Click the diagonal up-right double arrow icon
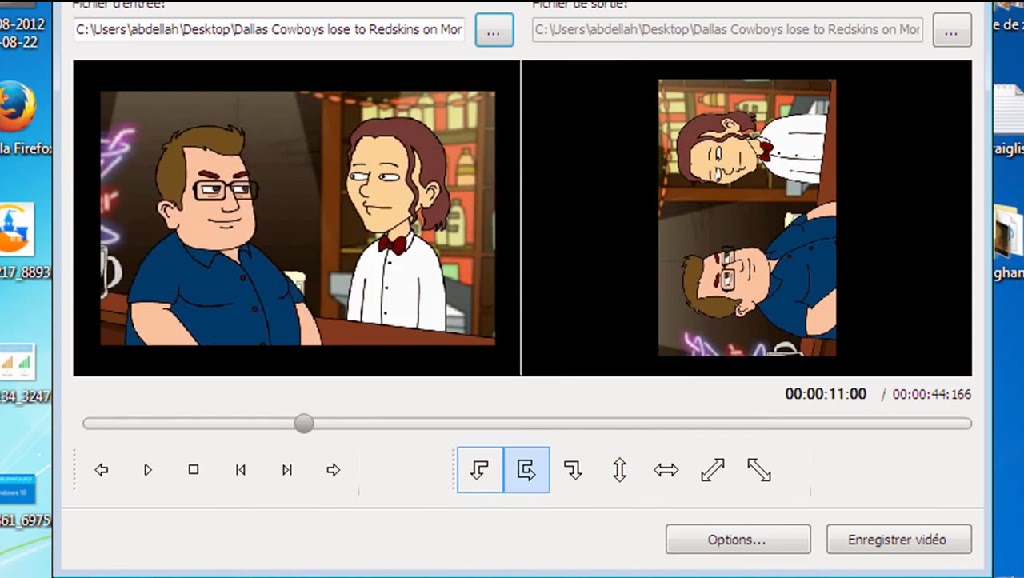The height and width of the screenshot is (578, 1024). (x=713, y=470)
